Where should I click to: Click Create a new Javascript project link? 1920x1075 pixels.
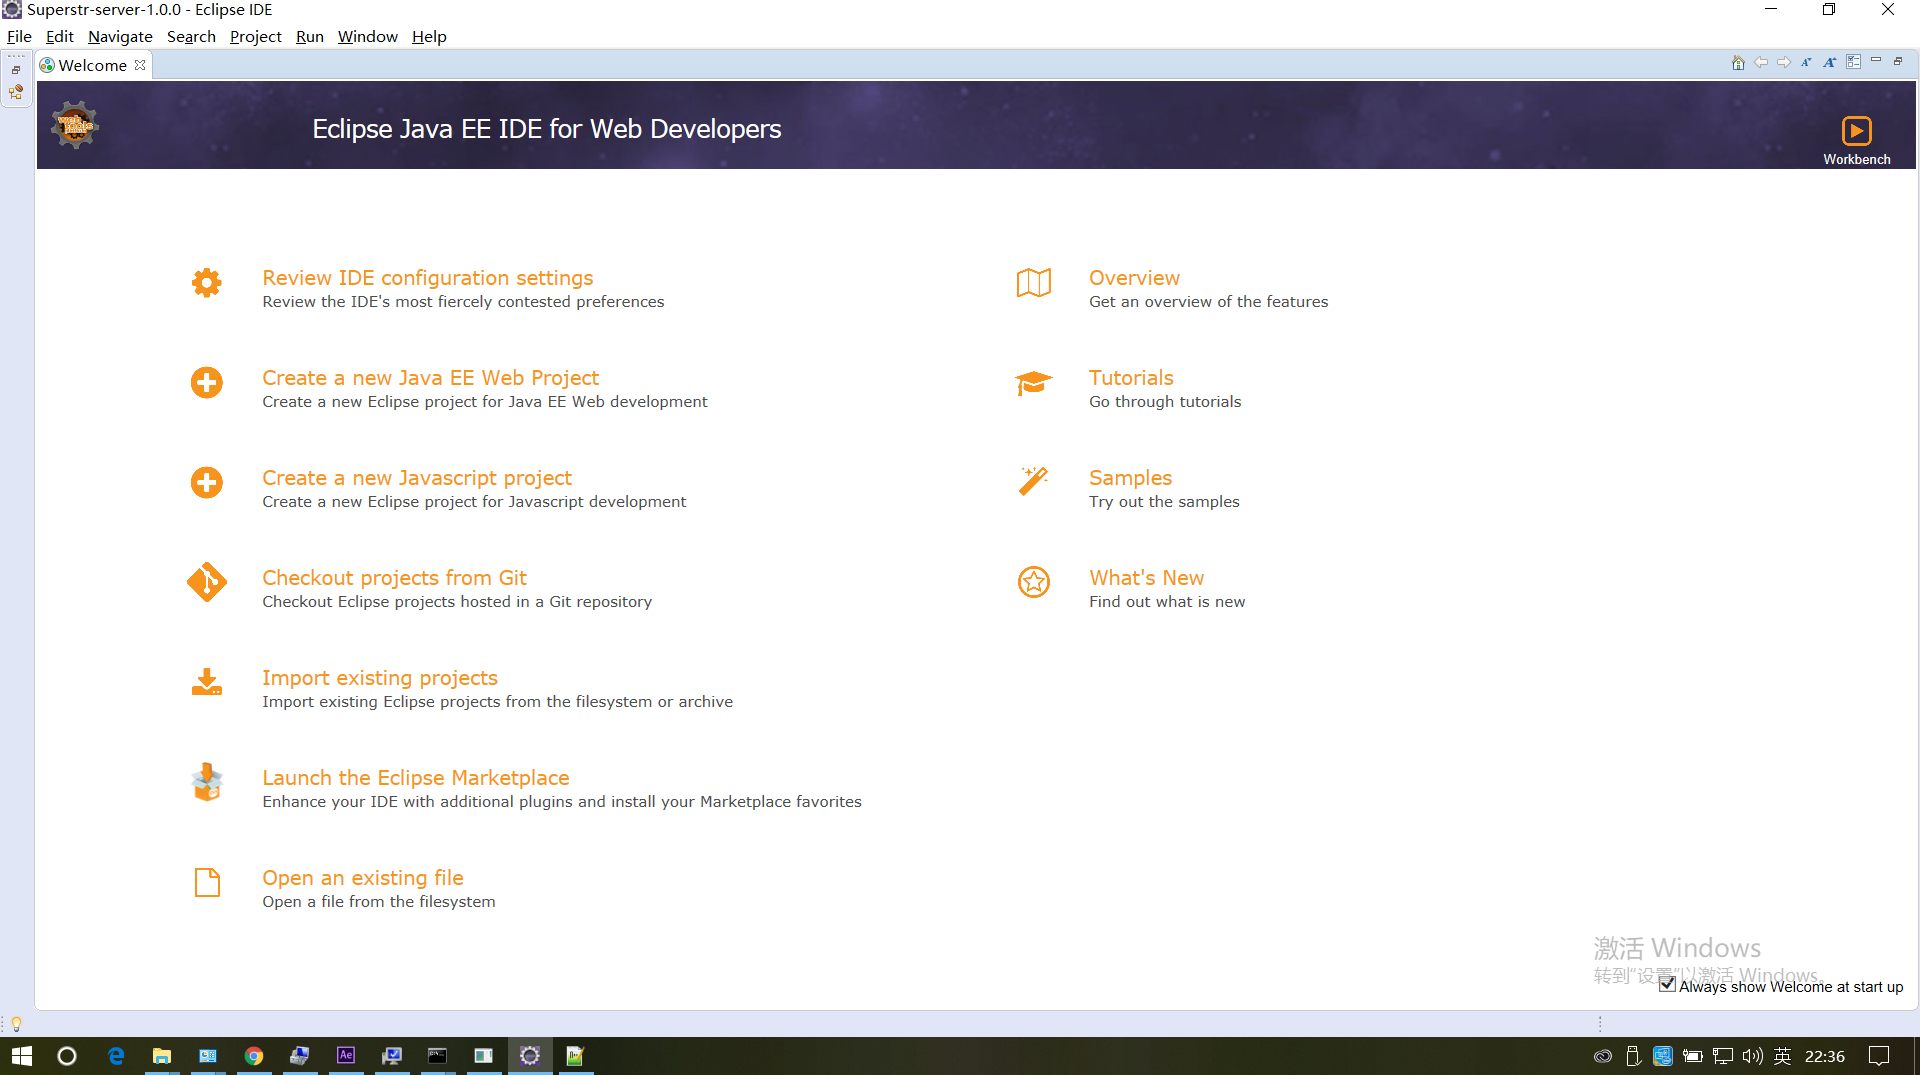pyautogui.click(x=417, y=478)
